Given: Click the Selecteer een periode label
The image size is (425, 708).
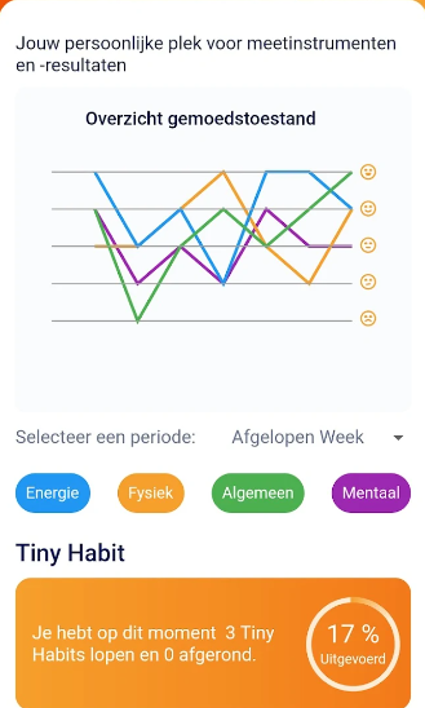Looking at the screenshot, I should point(106,437).
